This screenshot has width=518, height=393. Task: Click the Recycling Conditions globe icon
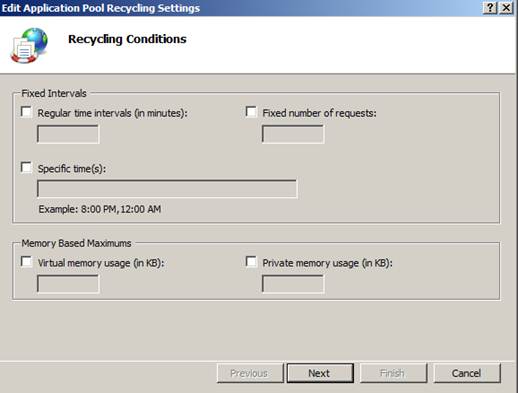click(29, 45)
